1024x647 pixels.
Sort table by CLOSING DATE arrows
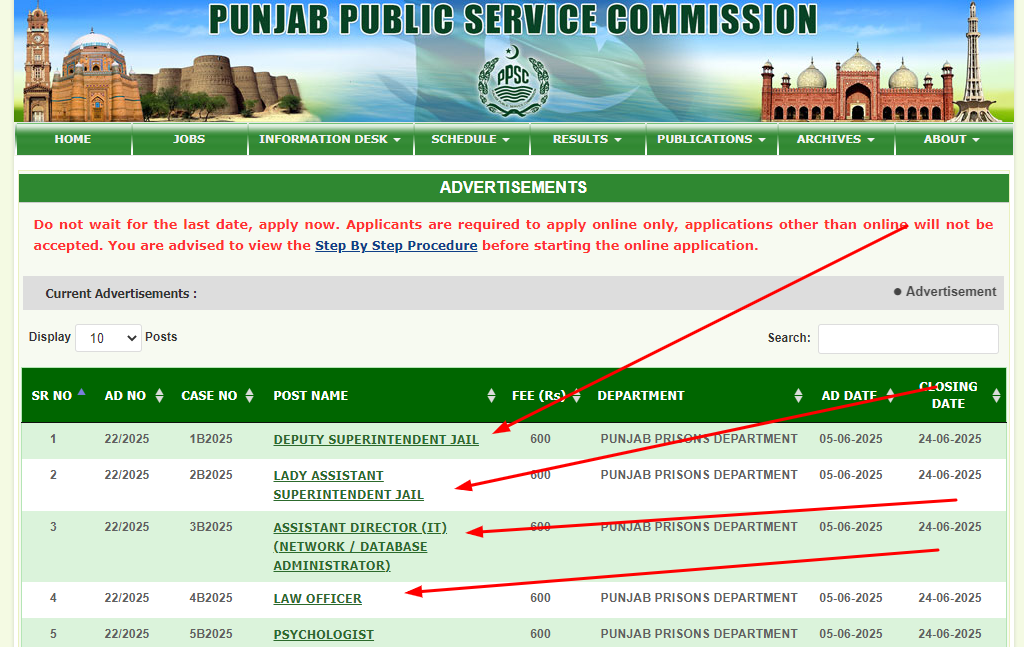pos(996,396)
